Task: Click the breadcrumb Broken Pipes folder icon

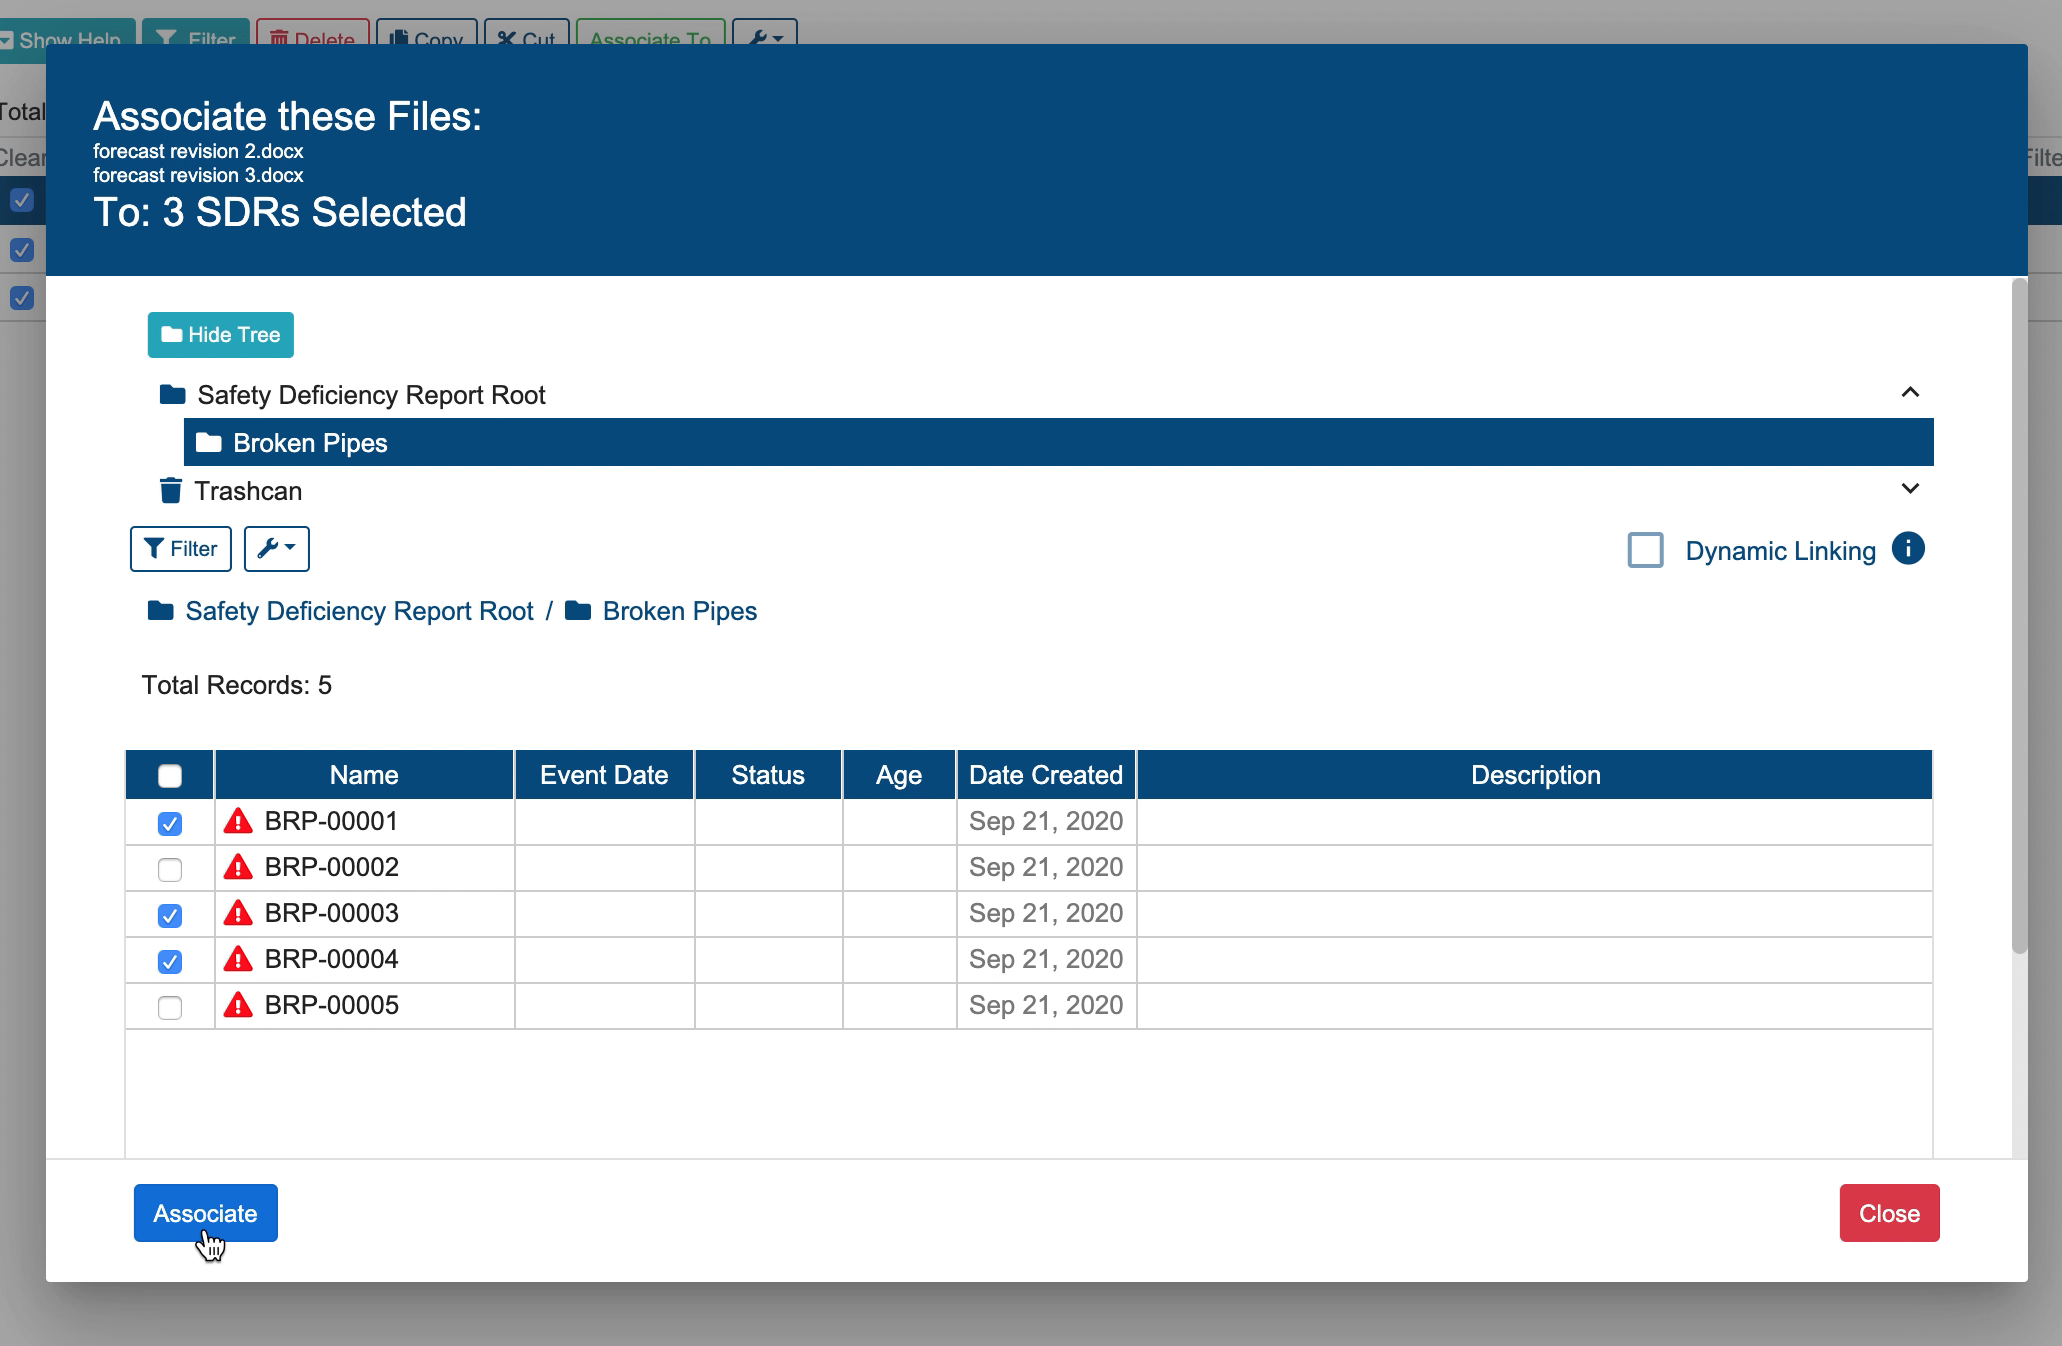Action: pos(578,610)
